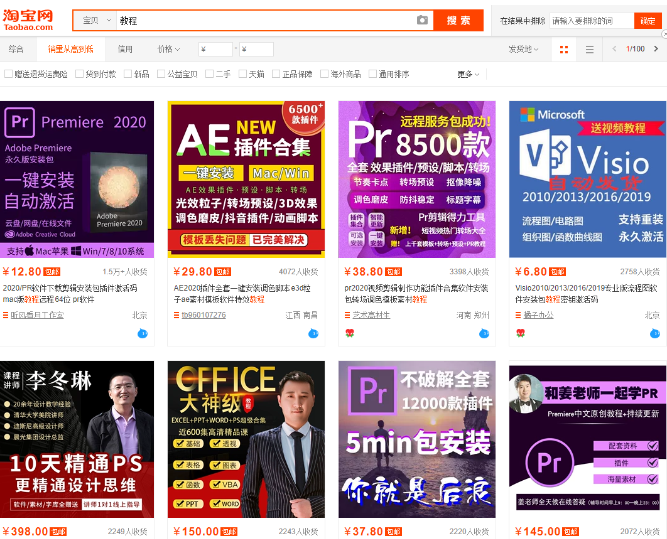Viewport: 667px width, 539px height.
Task: Toggle 正品保障 checkbox
Action: (276, 74)
